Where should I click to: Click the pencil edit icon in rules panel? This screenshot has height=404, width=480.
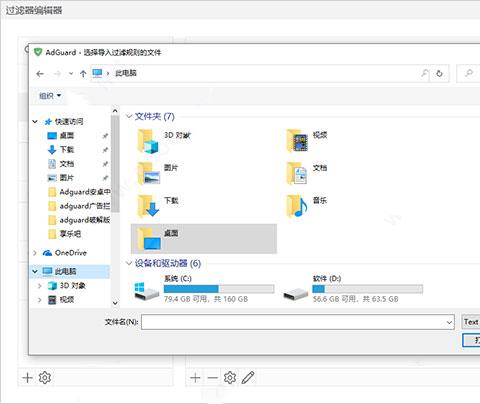248,377
